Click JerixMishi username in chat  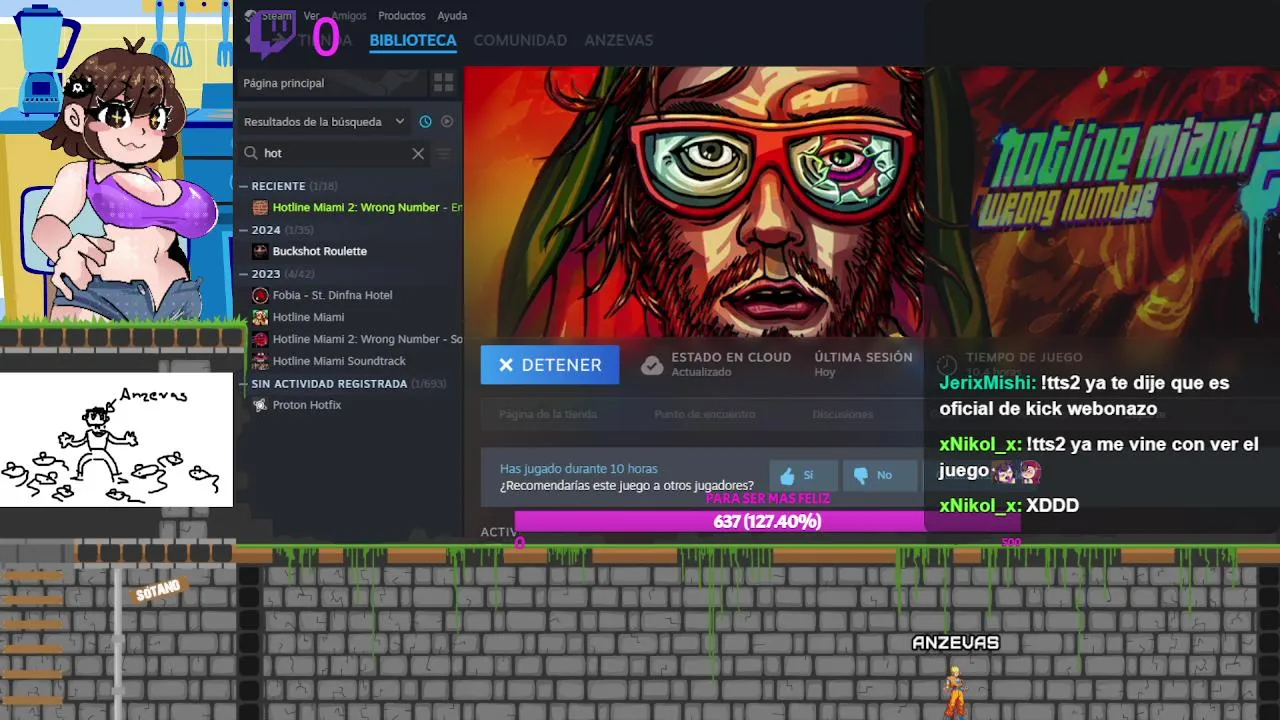click(987, 383)
